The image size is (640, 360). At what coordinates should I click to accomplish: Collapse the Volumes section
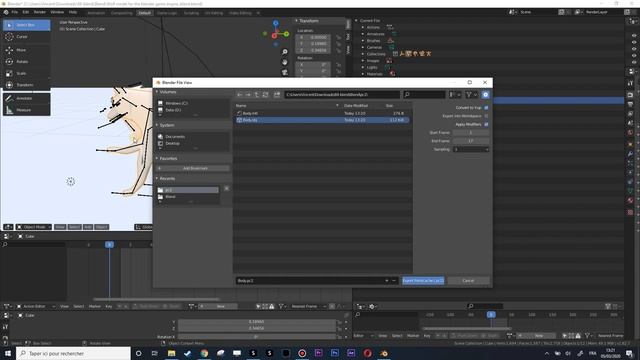click(157, 92)
